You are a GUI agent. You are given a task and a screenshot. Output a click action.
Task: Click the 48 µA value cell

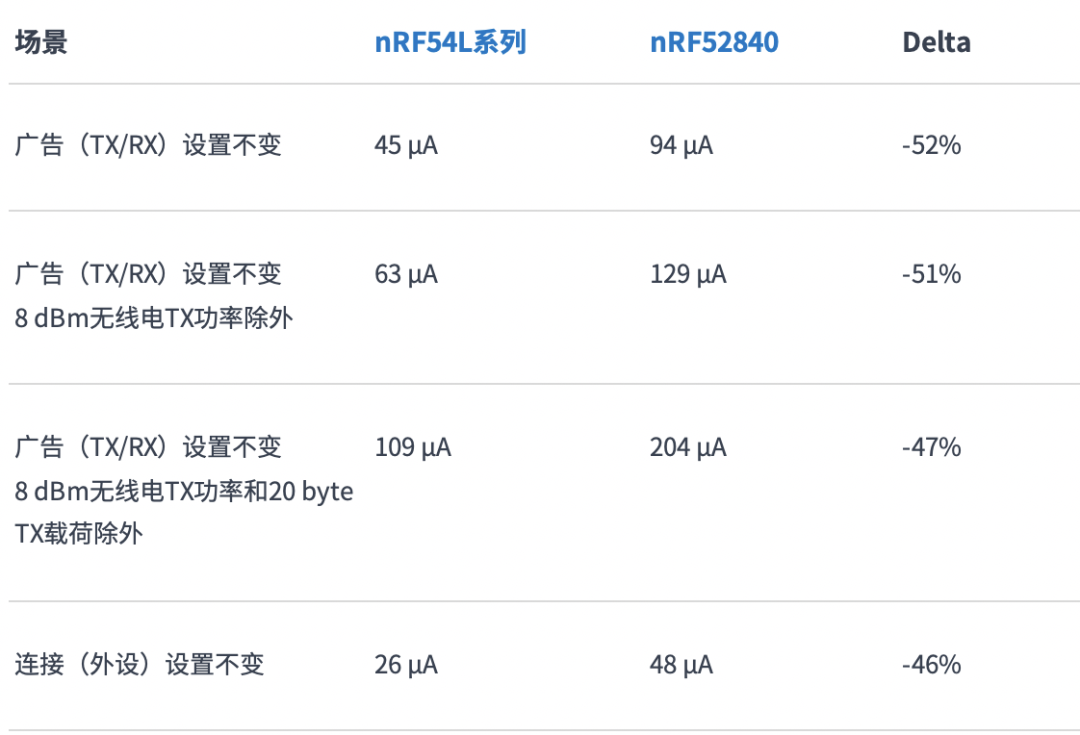681,665
